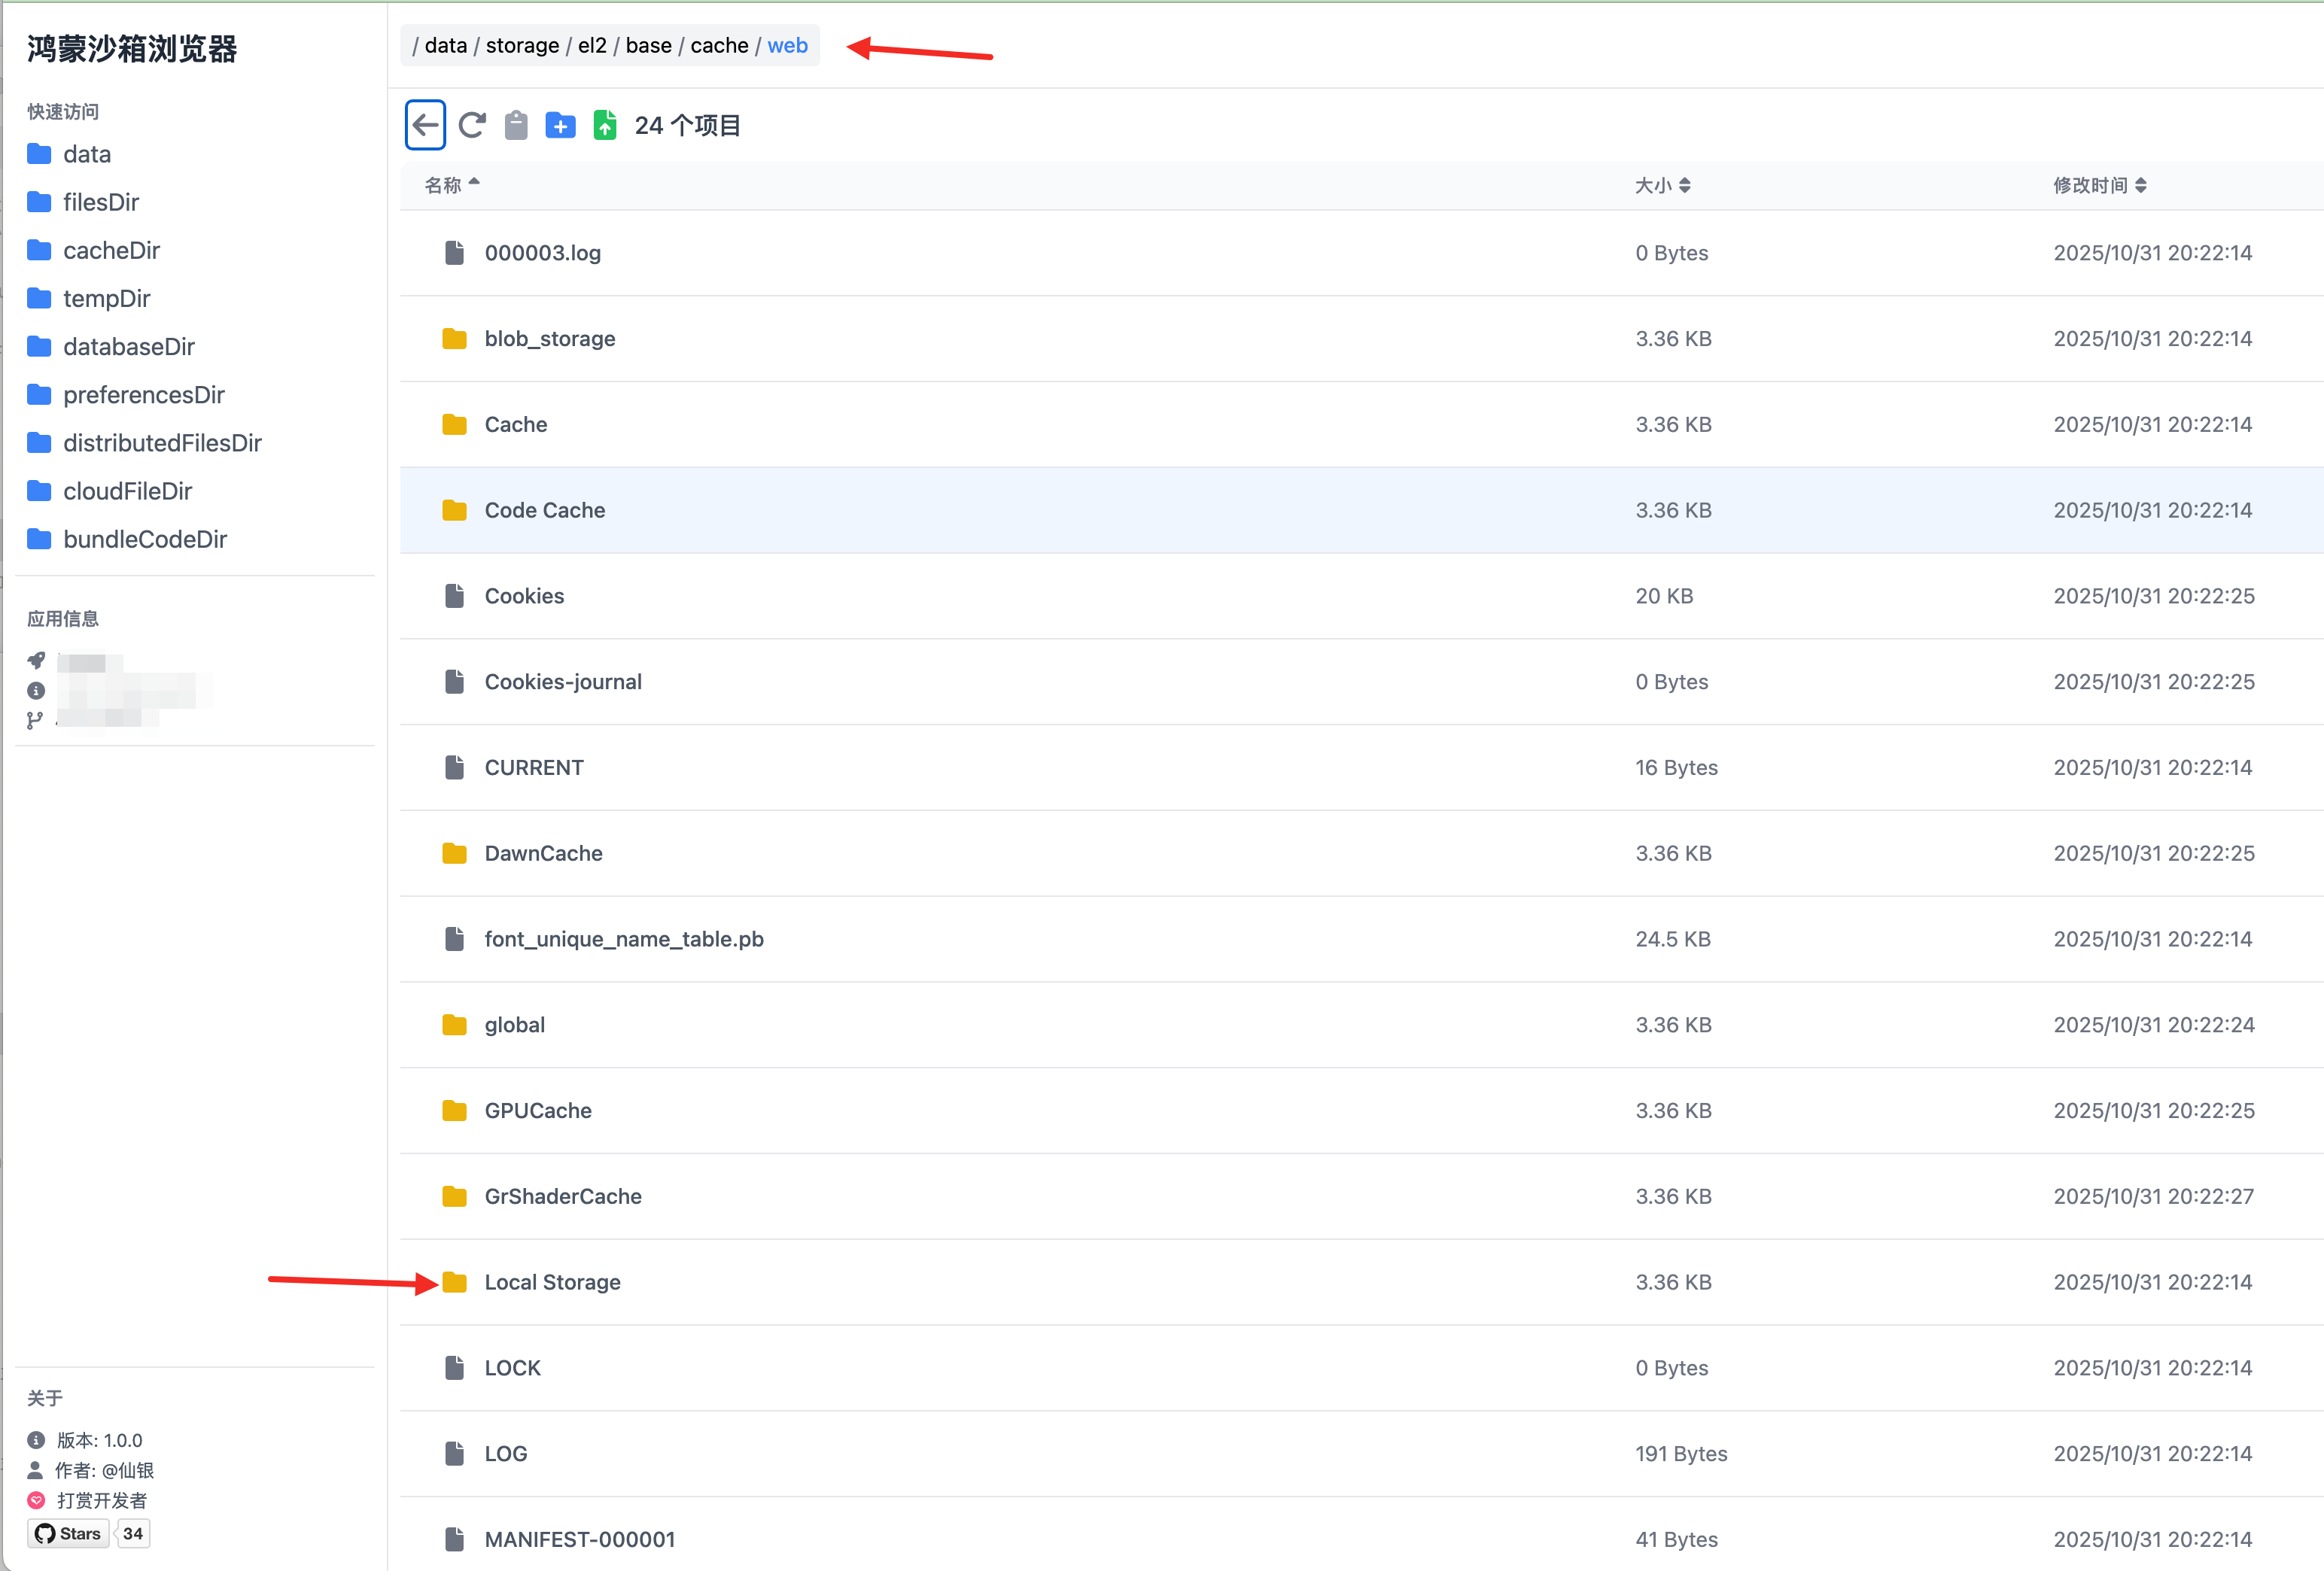Select the font_unique_name_table.pb file
2324x1571 pixels.
click(623, 939)
